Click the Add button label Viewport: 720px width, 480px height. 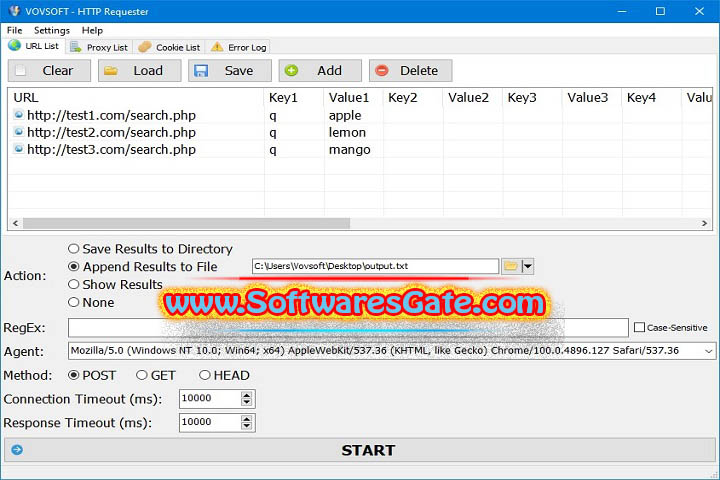click(329, 70)
